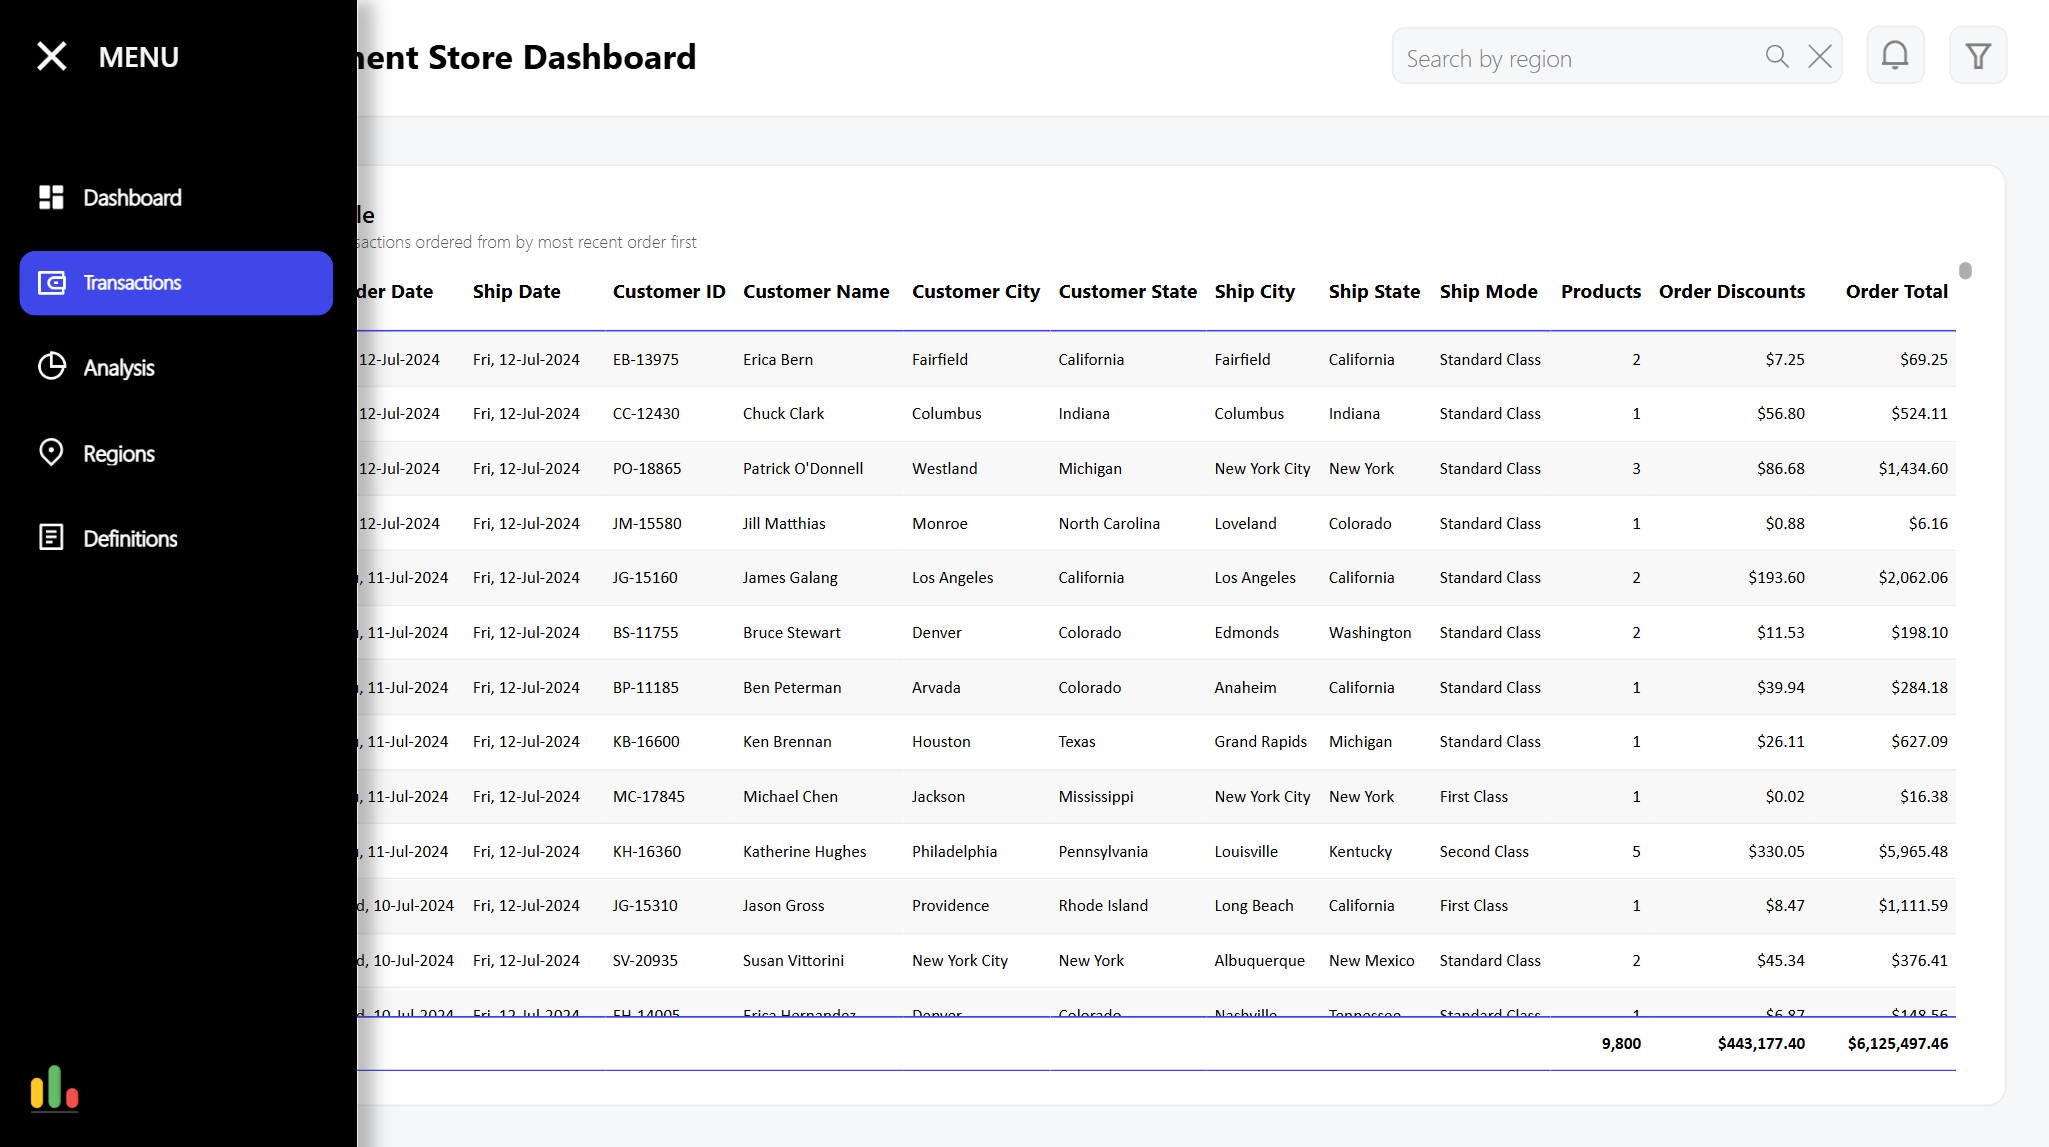Screen dimensions: 2049x1147
Task: Click the Grand Rapids ship city cell
Action: pos(1261,742)
